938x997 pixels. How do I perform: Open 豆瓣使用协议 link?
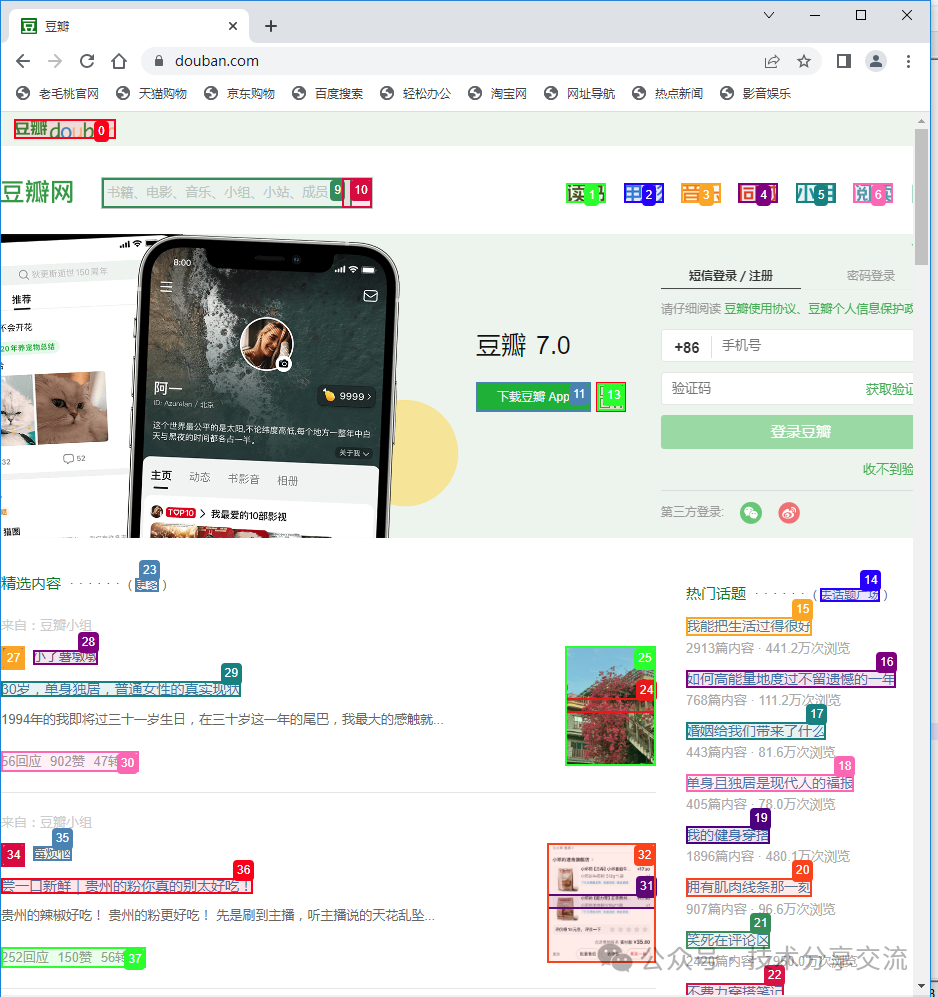[760, 308]
